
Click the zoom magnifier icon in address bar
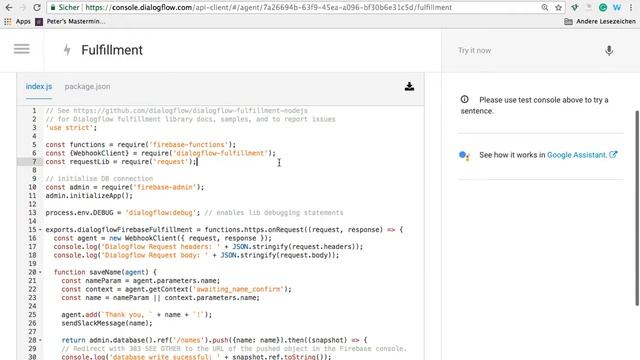(x=544, y=7)
